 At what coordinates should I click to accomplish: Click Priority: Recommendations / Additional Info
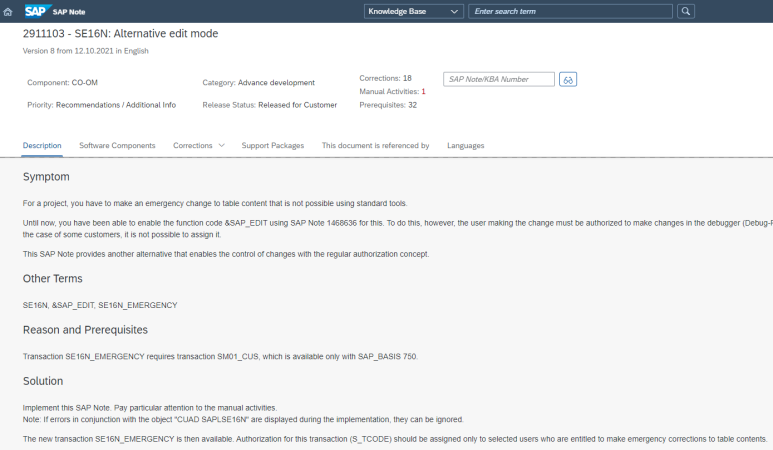pos(102,105)
